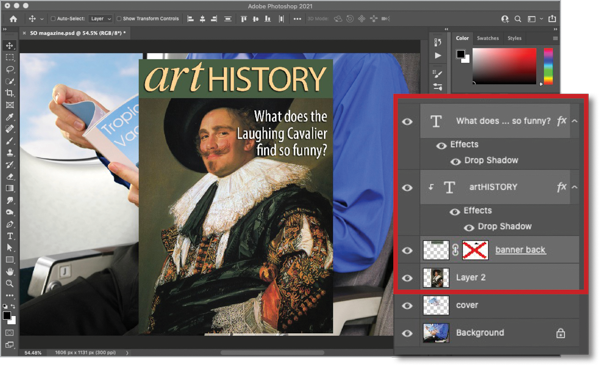Select the Spot Healing Brush tool
This screenshot has height=366, width=600.
[x=10, y=129]
